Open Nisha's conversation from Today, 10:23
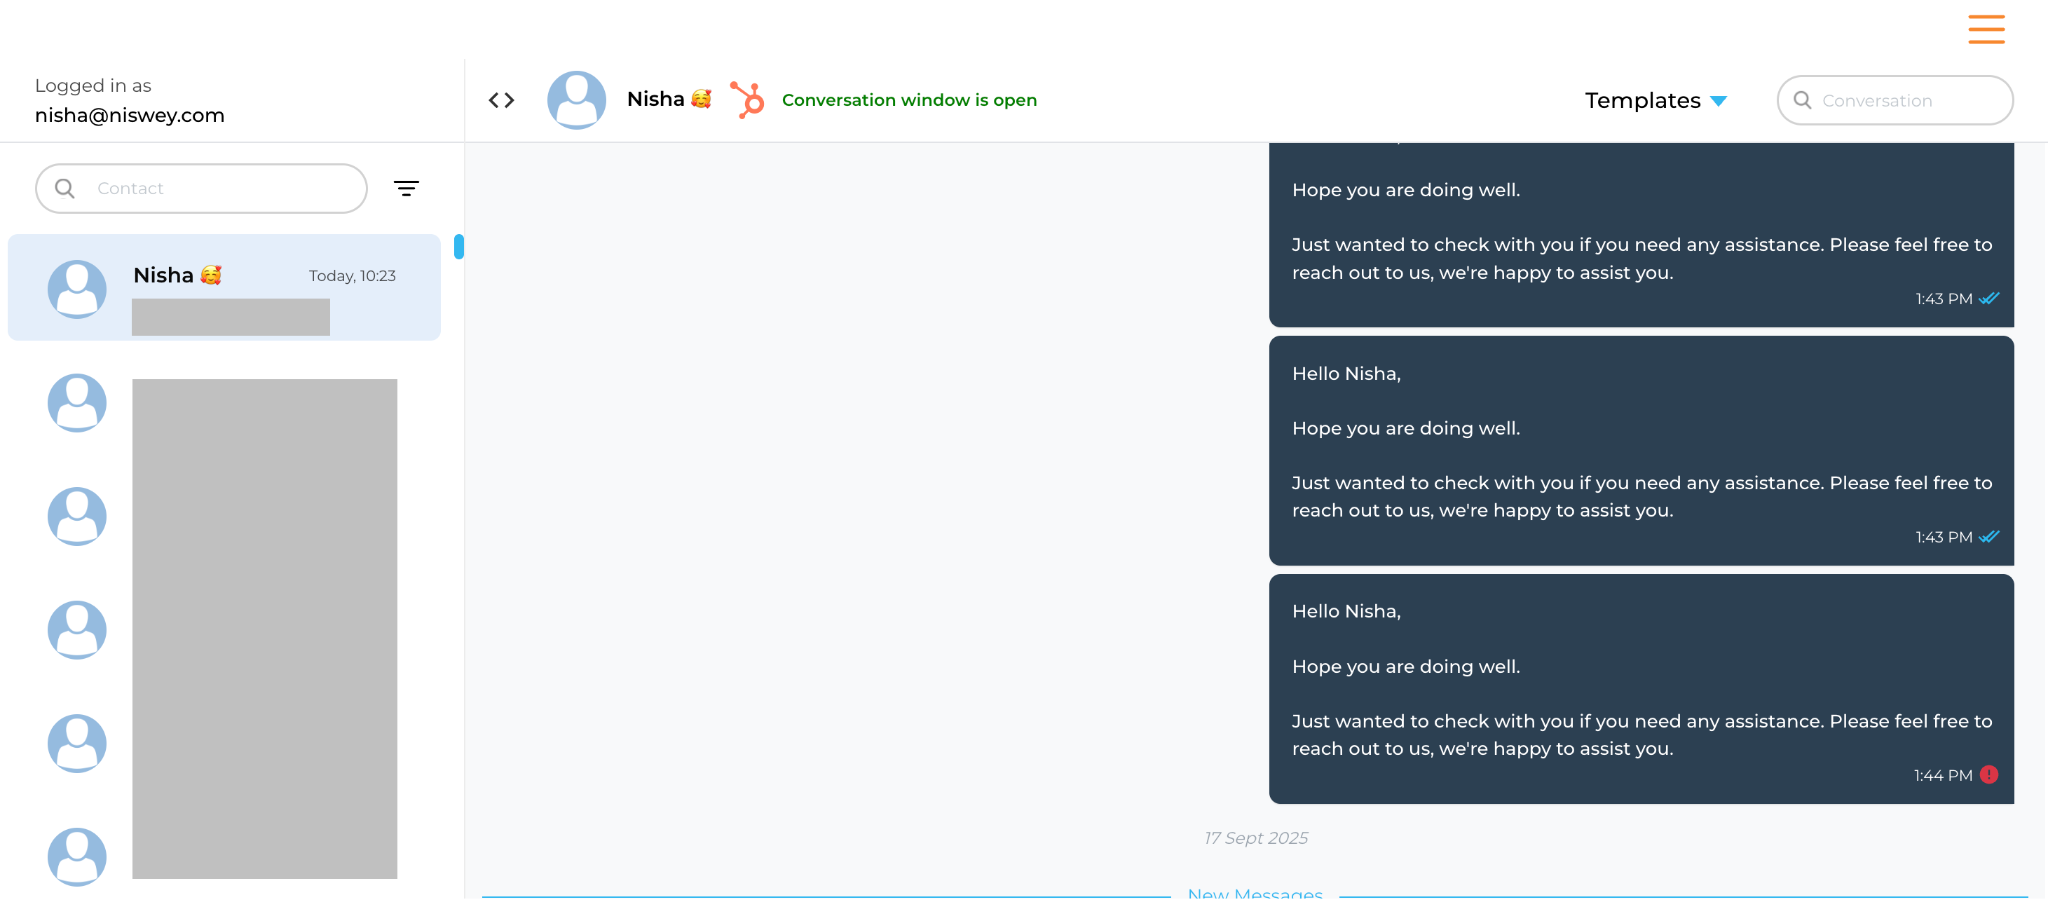This screenshot has width=2048, height=899. click(x=224, y=287)
